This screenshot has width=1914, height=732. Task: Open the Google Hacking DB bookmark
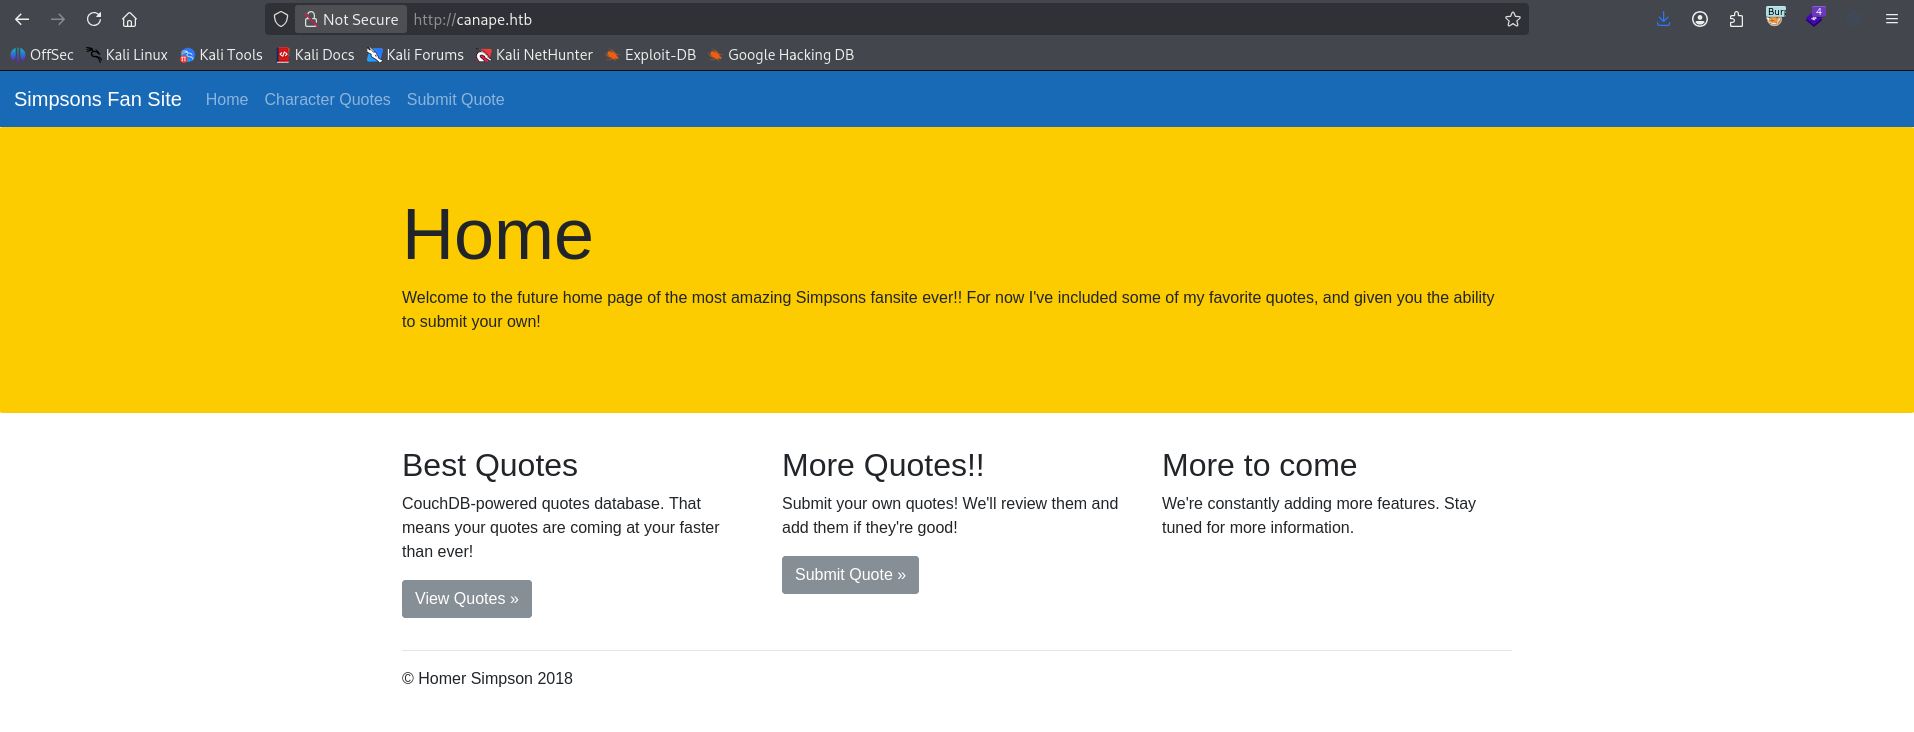782,55
